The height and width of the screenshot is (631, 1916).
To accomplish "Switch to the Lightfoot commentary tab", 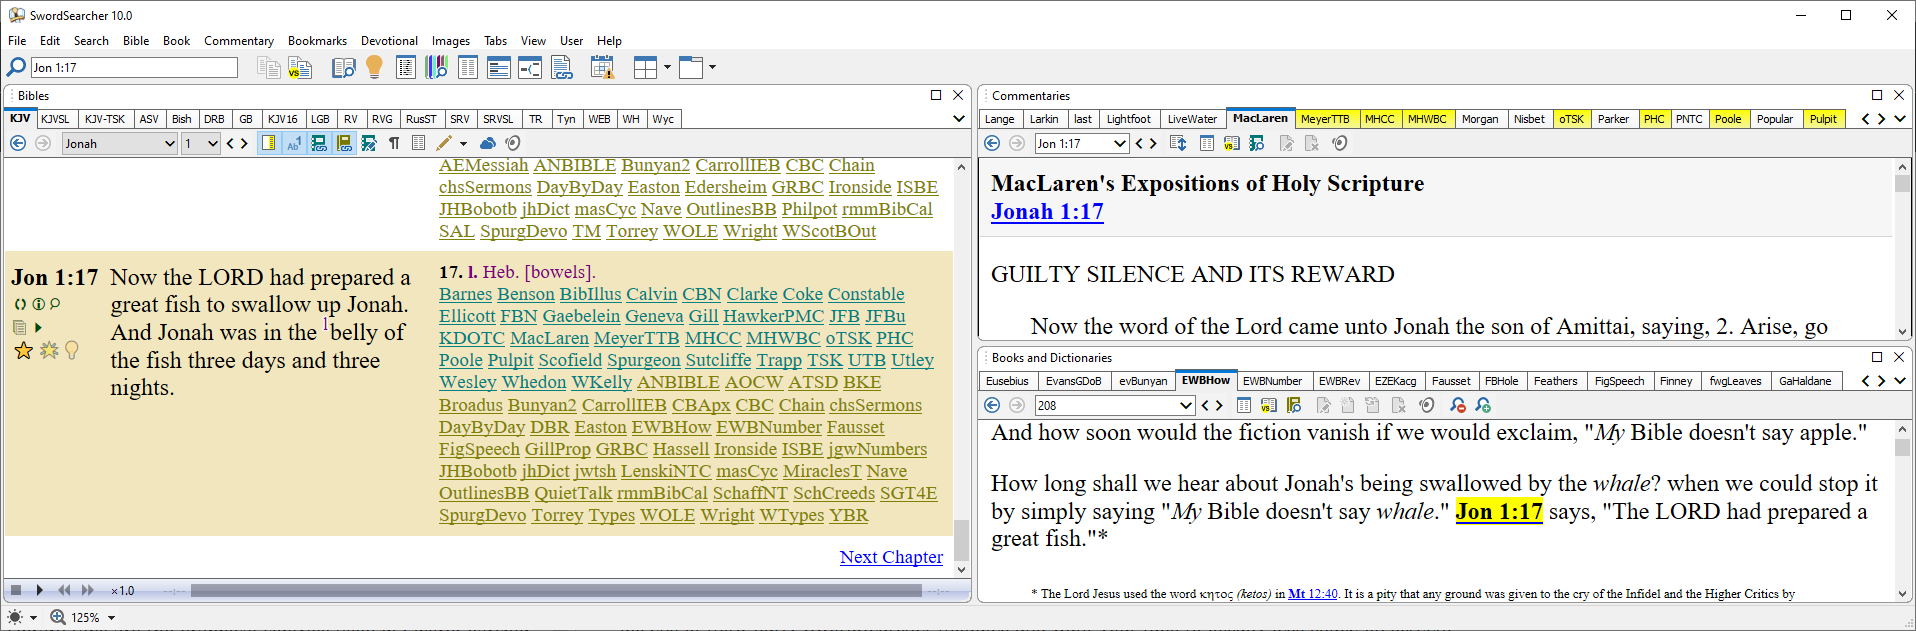I will click(x=1128, y=119).
